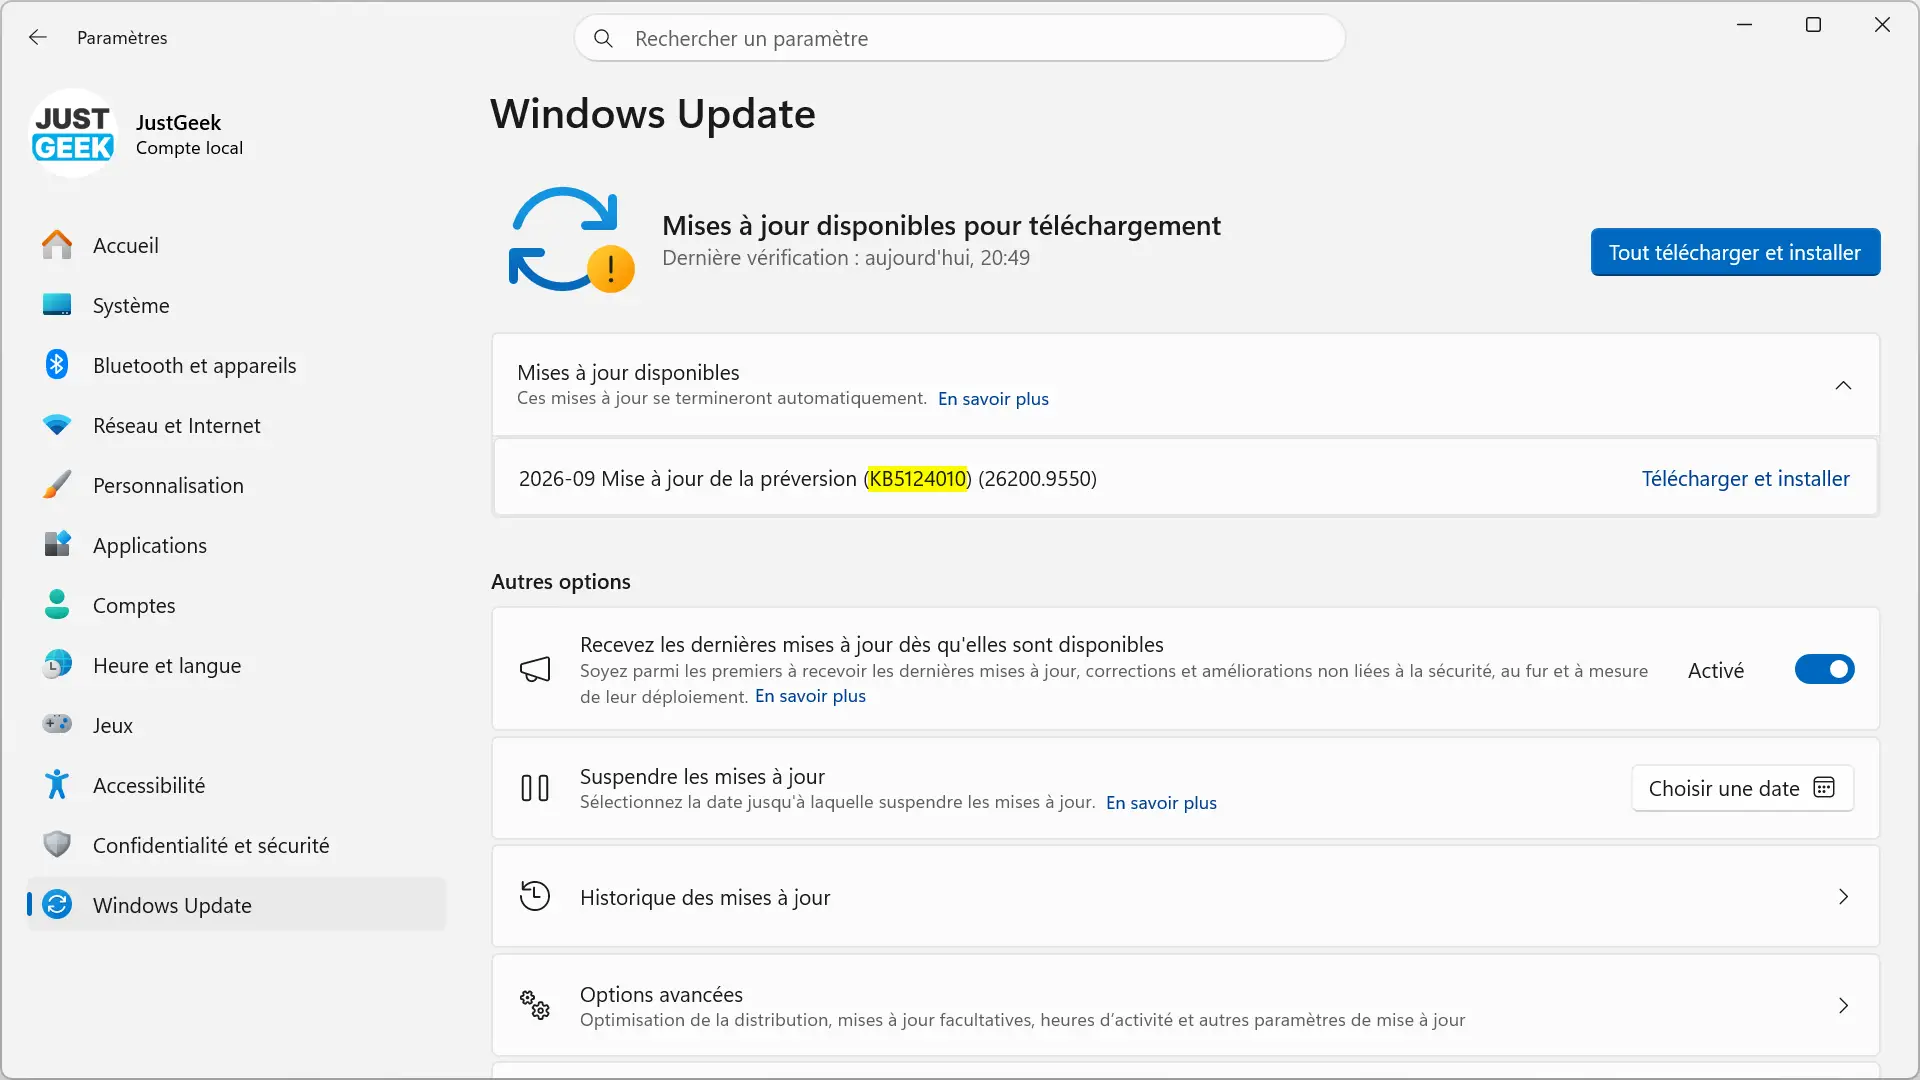Click the calendar icon in Choisir une date

1824,788
